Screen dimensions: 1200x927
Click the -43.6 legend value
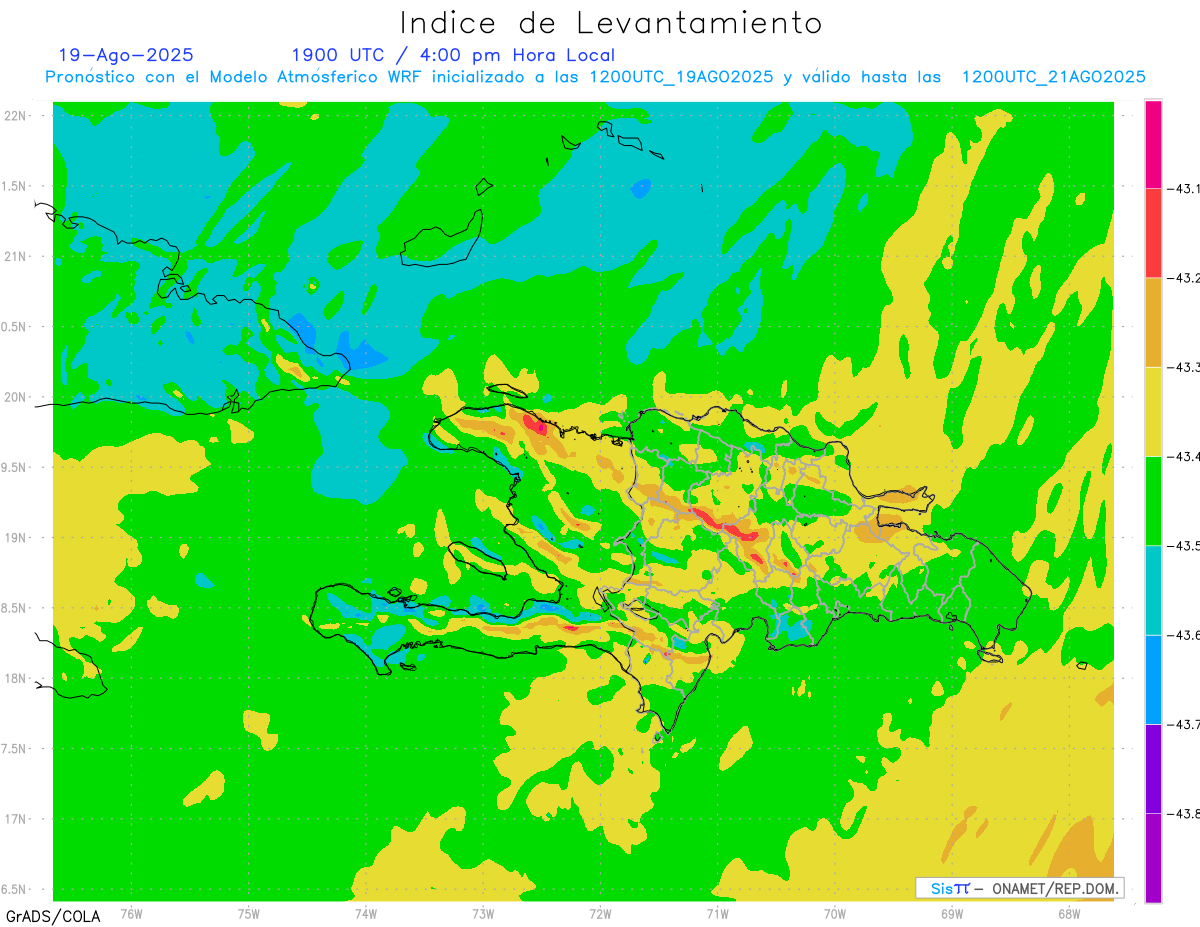[1183, 635]
